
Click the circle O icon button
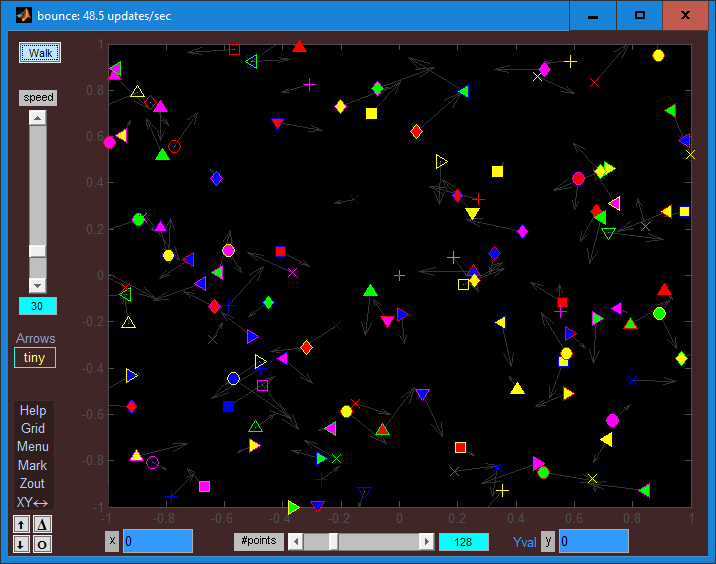pyautogui.click(x=42, y=544)
